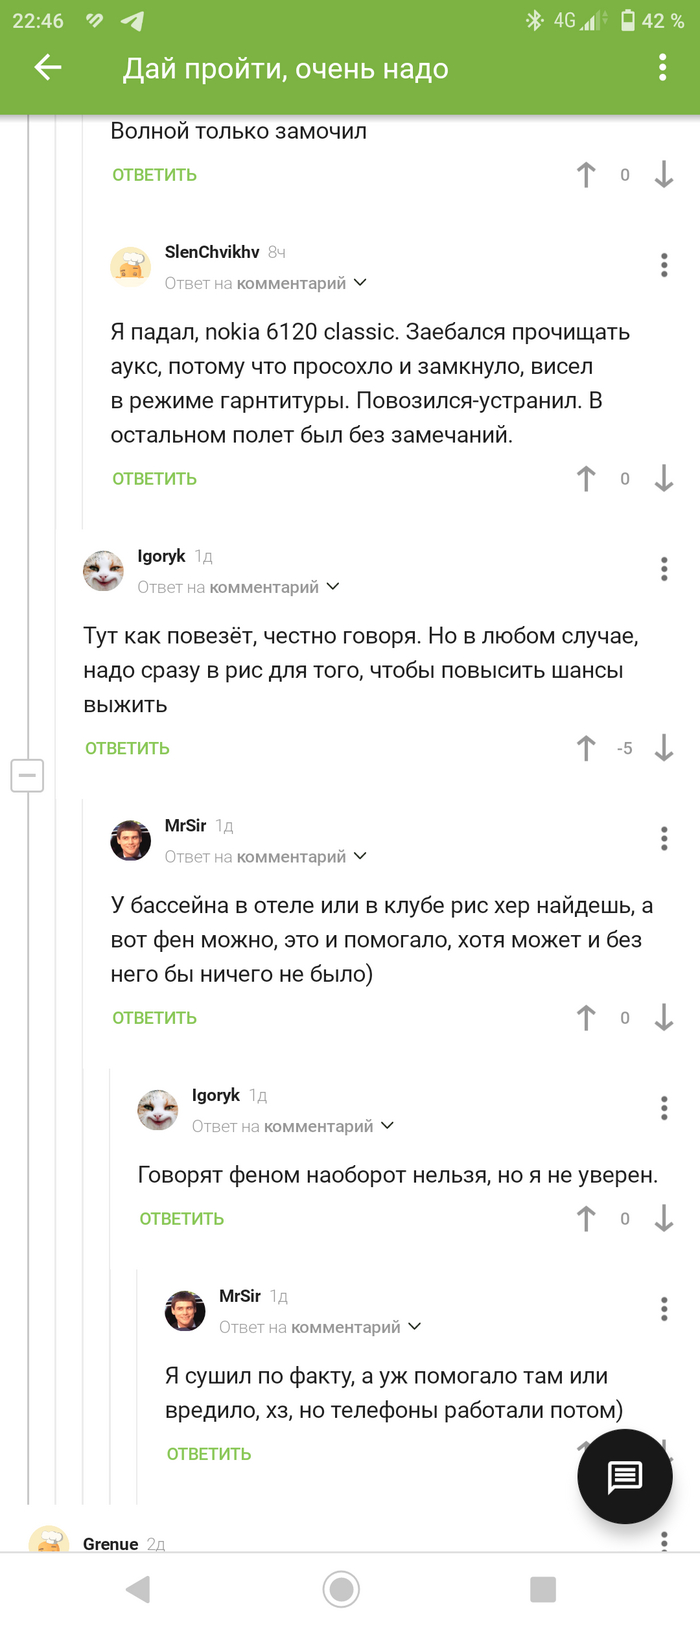Downvote SlenChvikhv's nokia 6120 comment
Screen dimensions: 700x1633
click(664, 479)
